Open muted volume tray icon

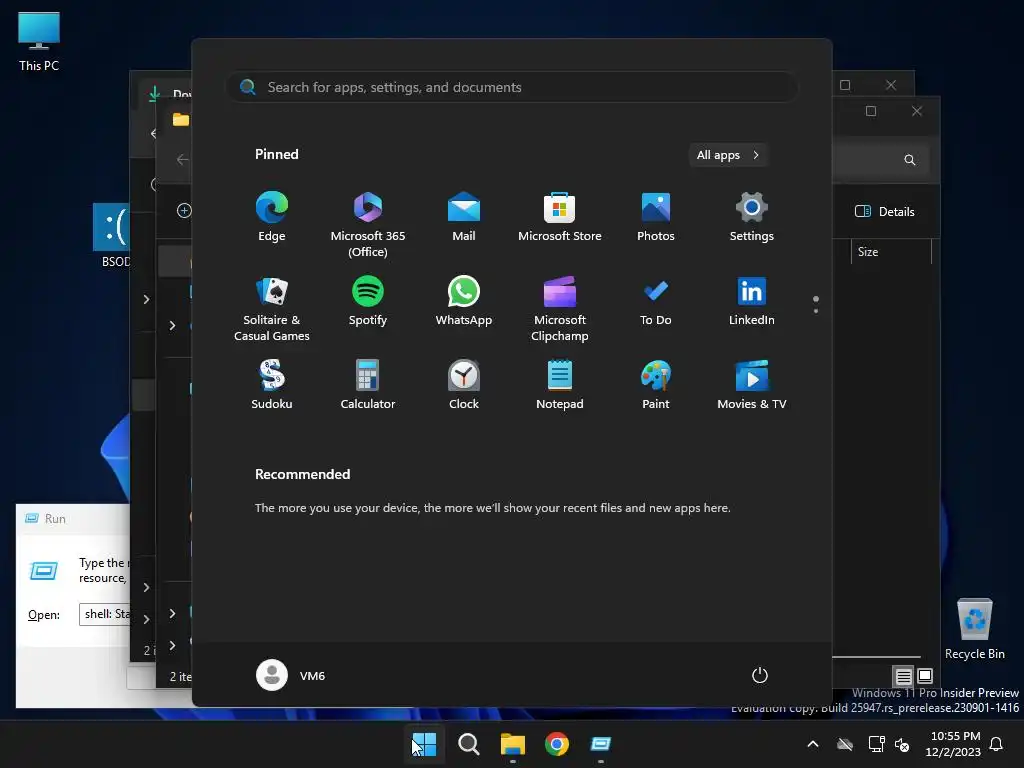point(903,744)
